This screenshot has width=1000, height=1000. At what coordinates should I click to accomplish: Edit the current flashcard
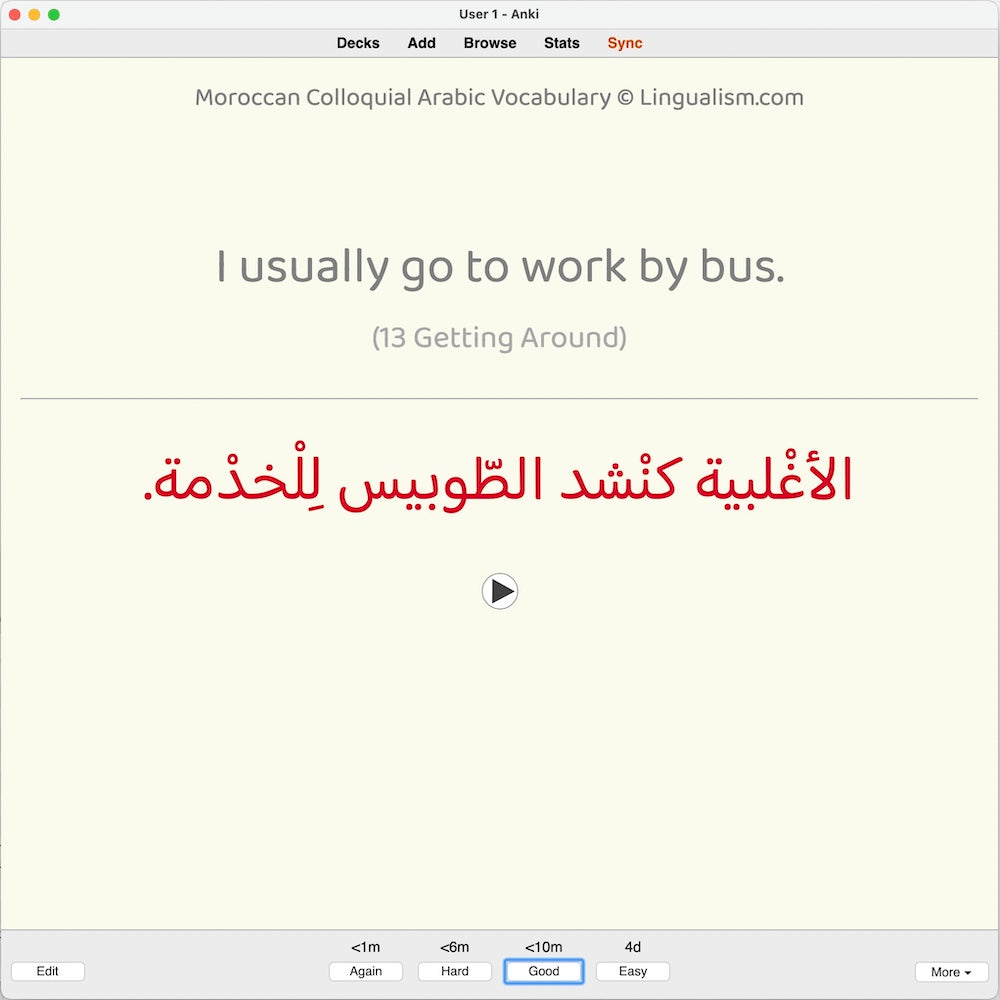tap(47, 971)
